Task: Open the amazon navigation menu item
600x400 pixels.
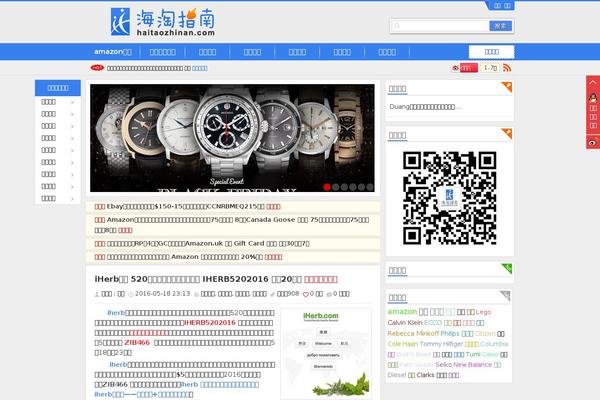Action: coord(113,52)
